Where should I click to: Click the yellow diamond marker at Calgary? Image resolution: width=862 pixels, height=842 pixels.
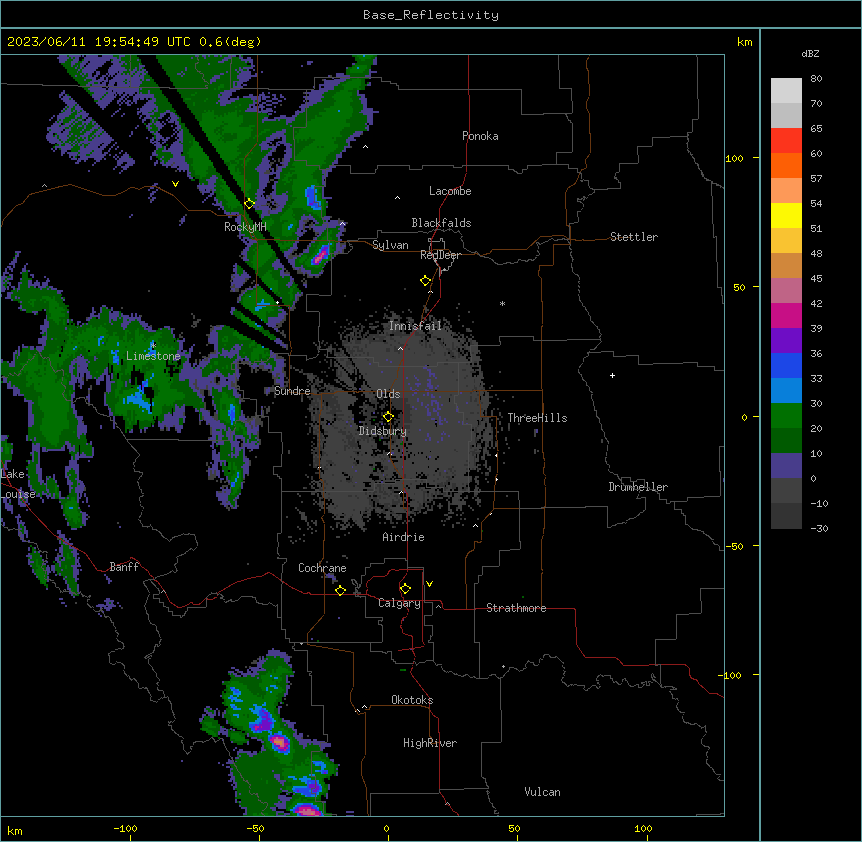405,588
